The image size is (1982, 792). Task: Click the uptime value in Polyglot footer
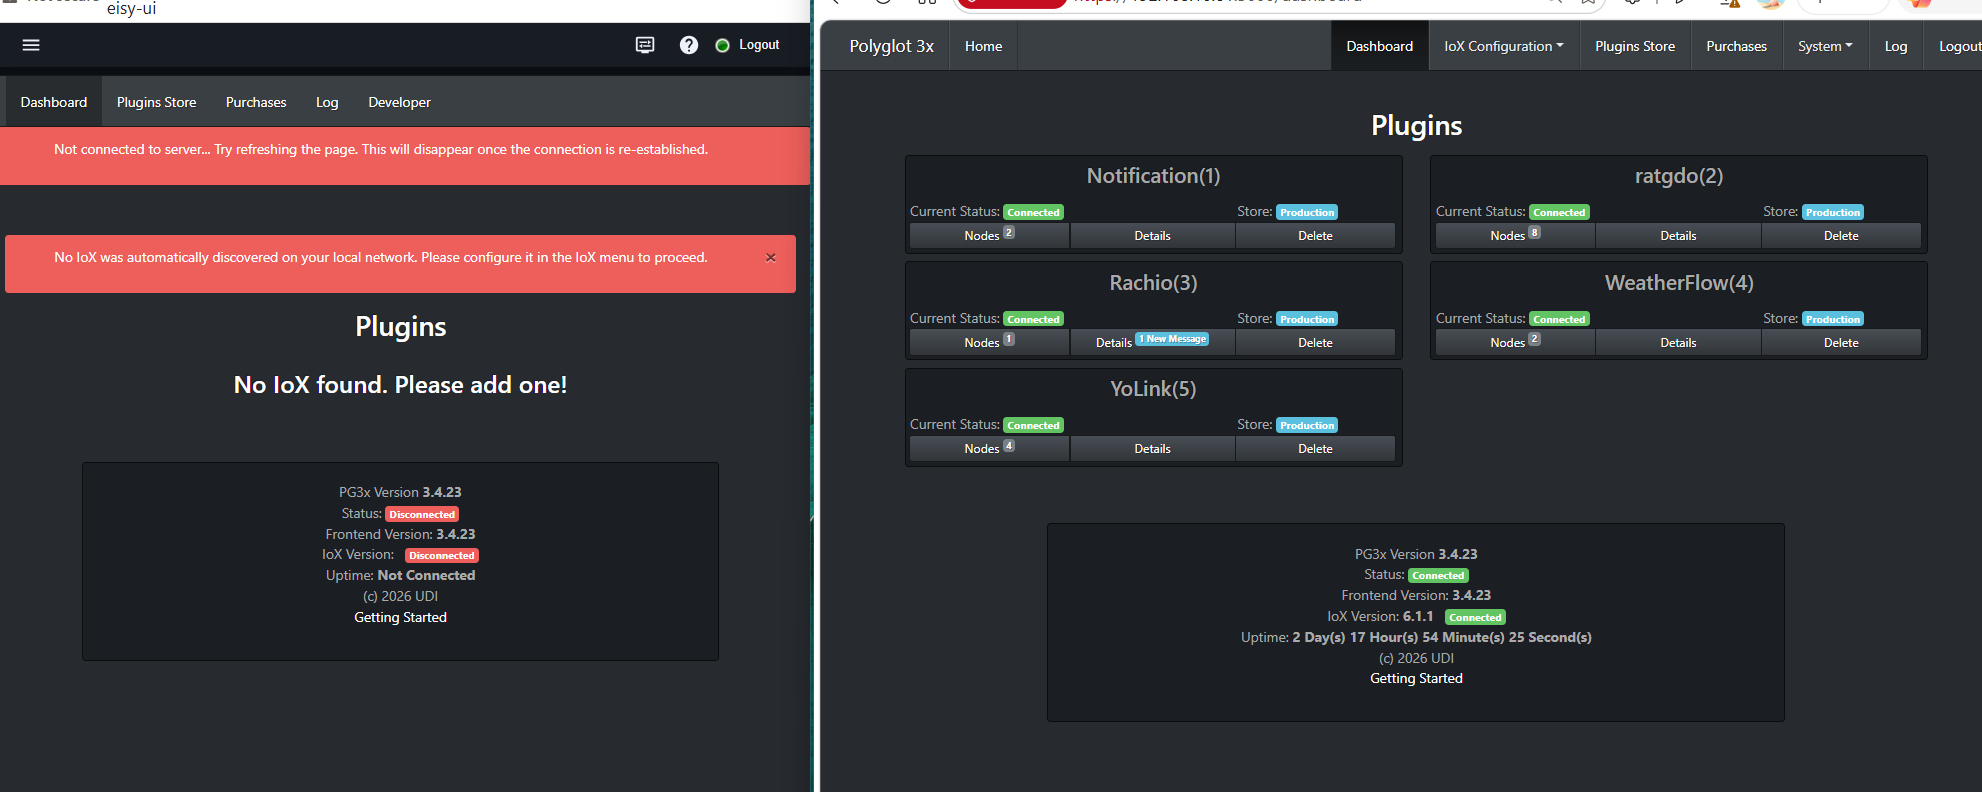click(x=1442, y=637)
